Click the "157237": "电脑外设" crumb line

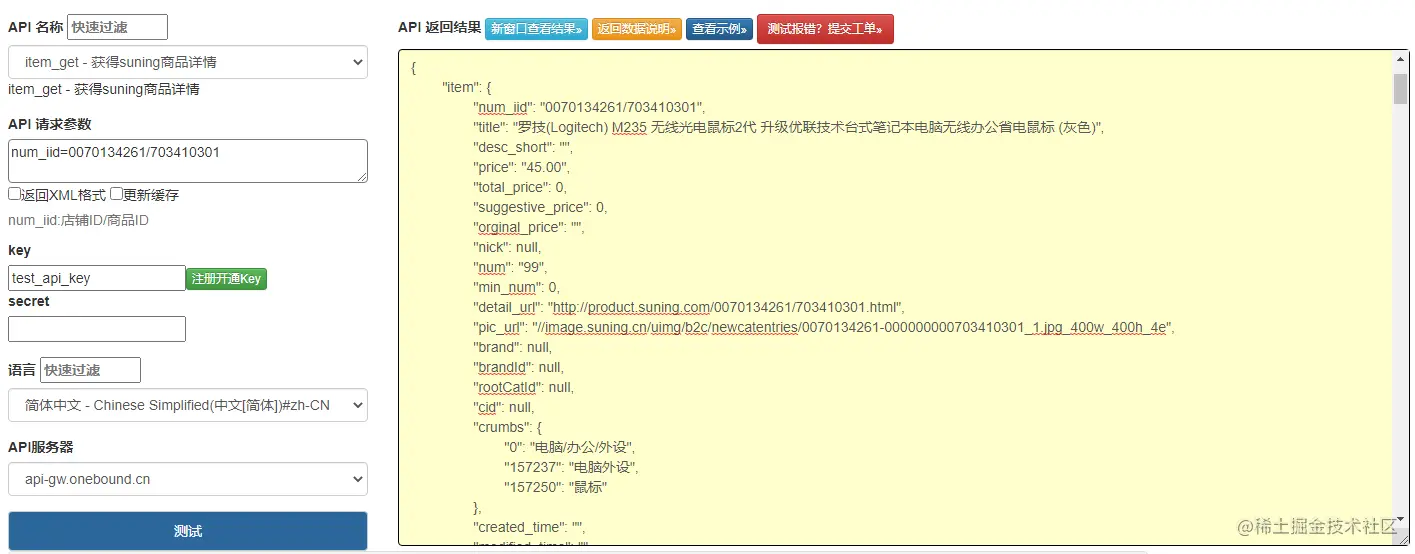click(x=571, y=467)
